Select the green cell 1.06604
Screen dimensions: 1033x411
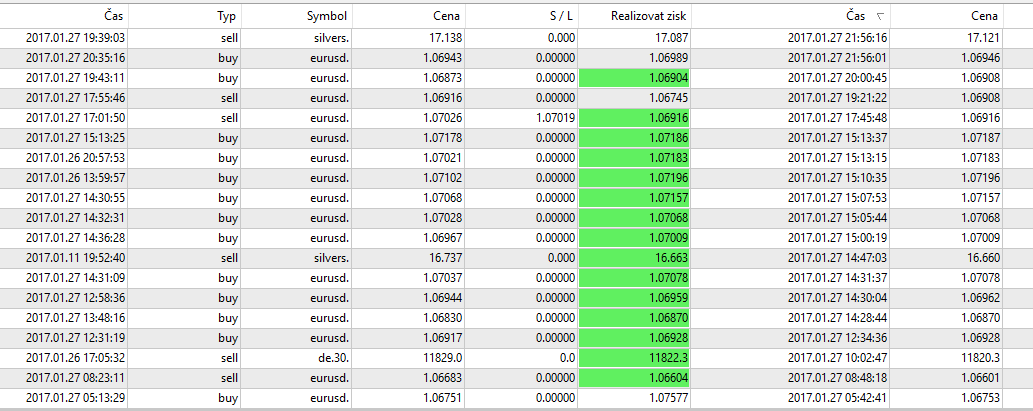click(634, 379)
